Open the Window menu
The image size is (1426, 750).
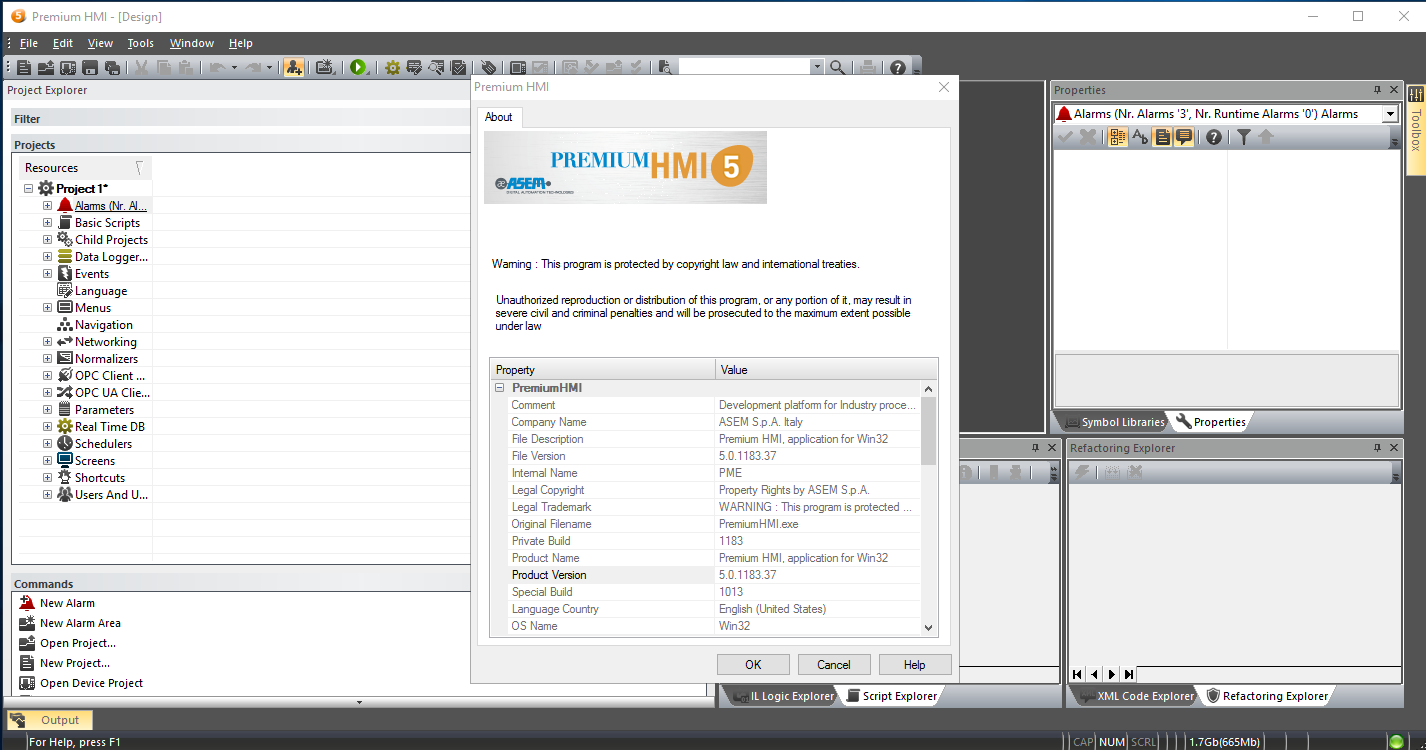[192, 43]
